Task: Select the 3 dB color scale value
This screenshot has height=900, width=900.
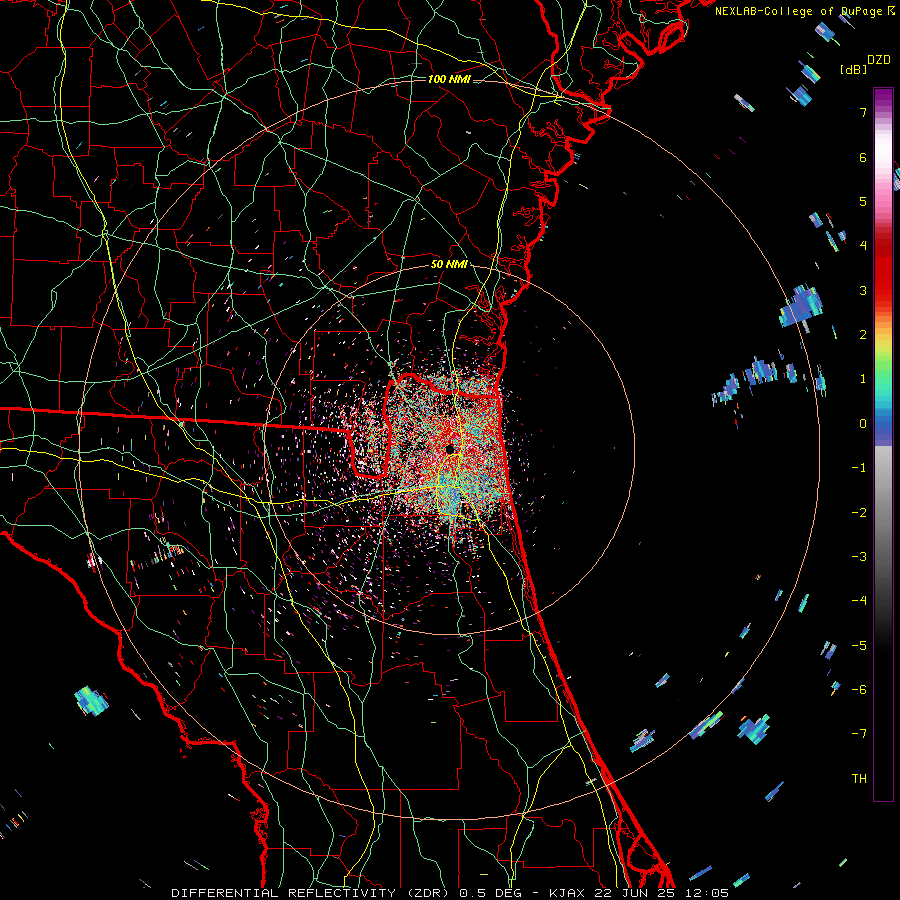Action: [863, 290]
